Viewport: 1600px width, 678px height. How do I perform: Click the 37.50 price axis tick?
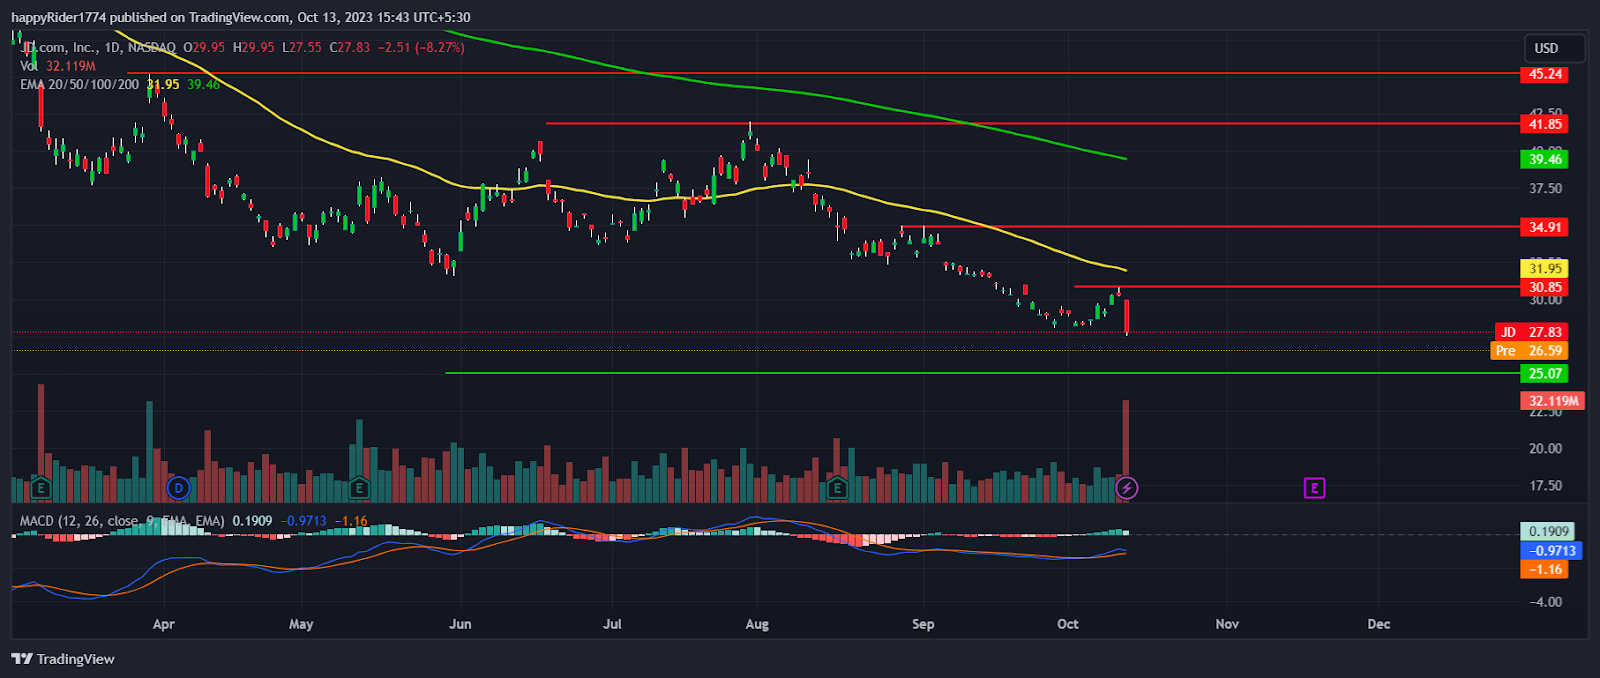click(1545, 189)
